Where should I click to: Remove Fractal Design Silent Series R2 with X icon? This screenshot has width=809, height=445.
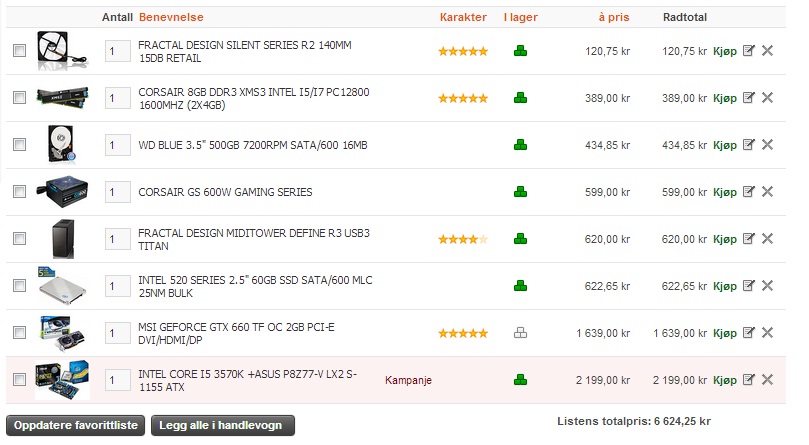(767, 51)
